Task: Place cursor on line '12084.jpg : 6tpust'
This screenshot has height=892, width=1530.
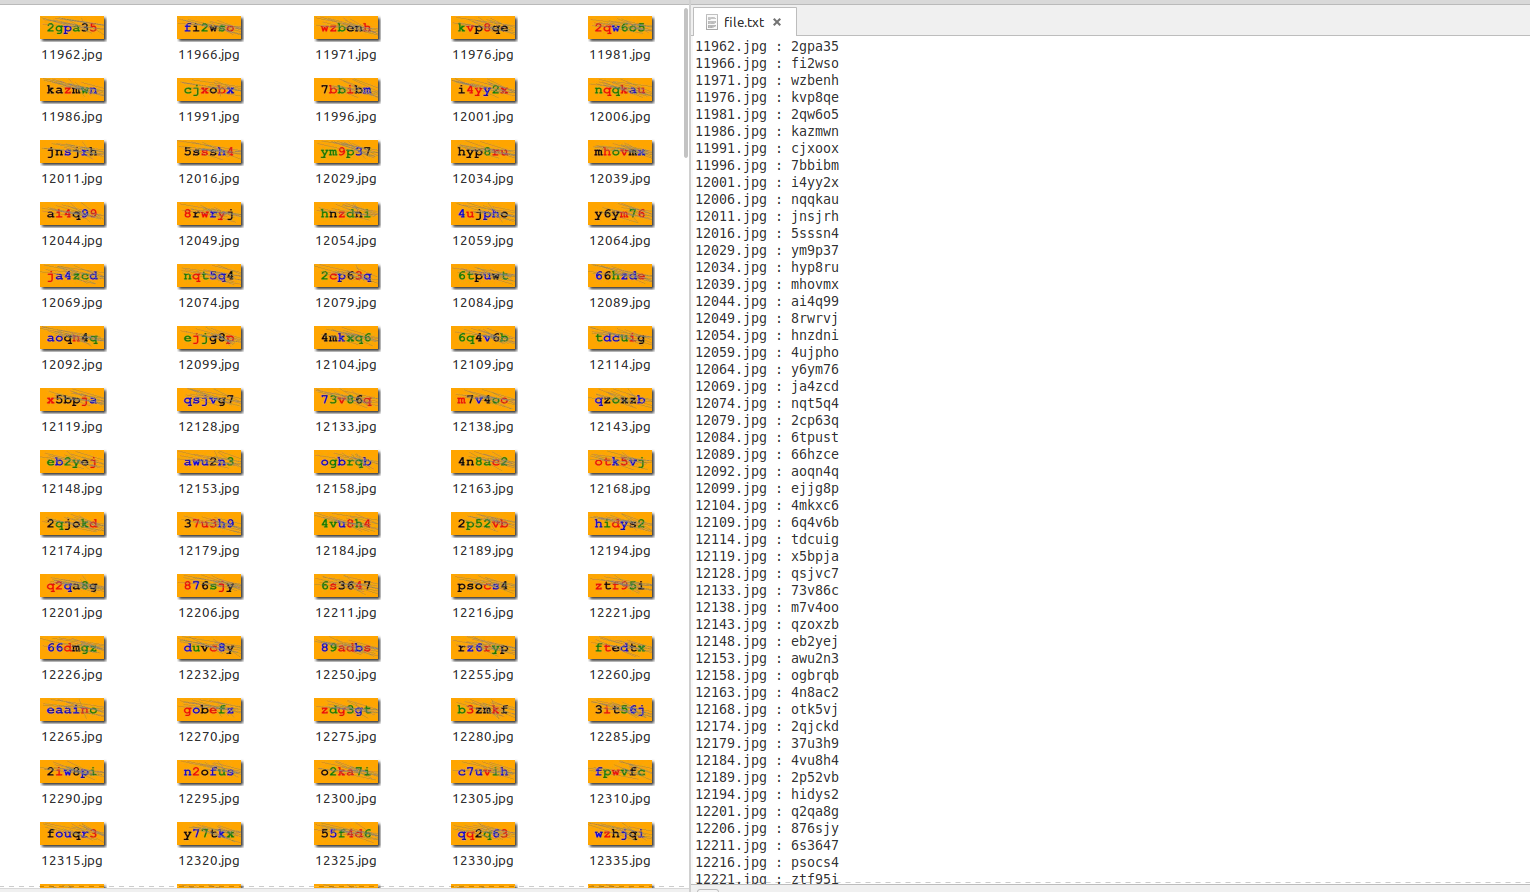Action: pyautogui.click(x=767, y=437)
